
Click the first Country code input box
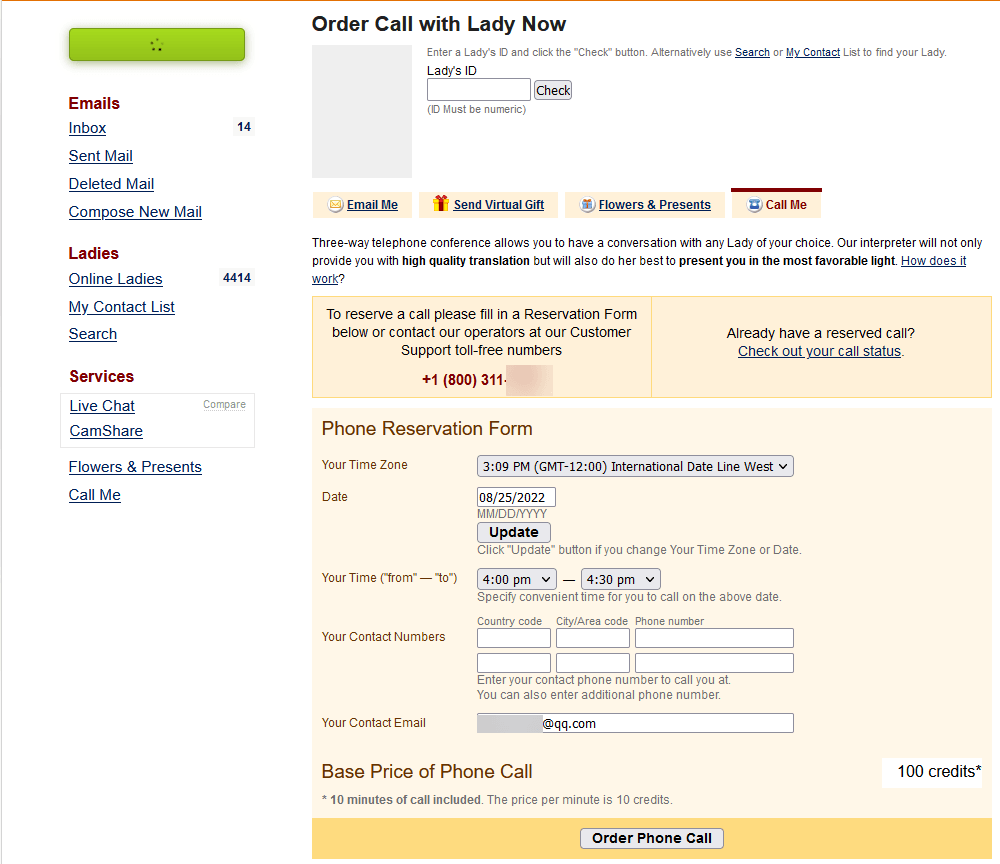coord(514,638)
